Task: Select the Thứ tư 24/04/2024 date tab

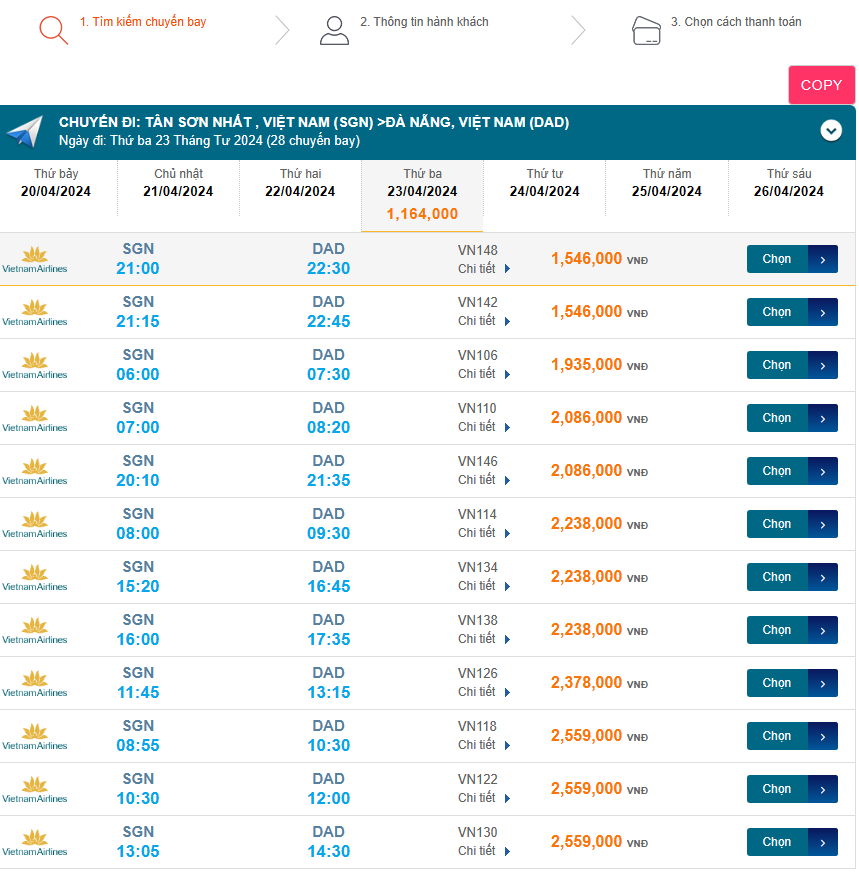Action: pos(544,183)
